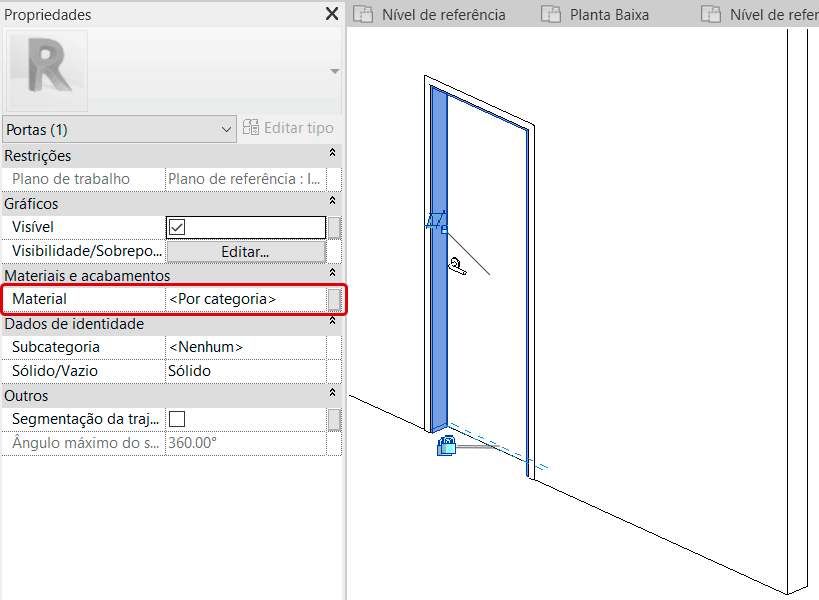Click the blue flip control on the door edge
The image size is (819, 600).
click(x=437, y=222)
